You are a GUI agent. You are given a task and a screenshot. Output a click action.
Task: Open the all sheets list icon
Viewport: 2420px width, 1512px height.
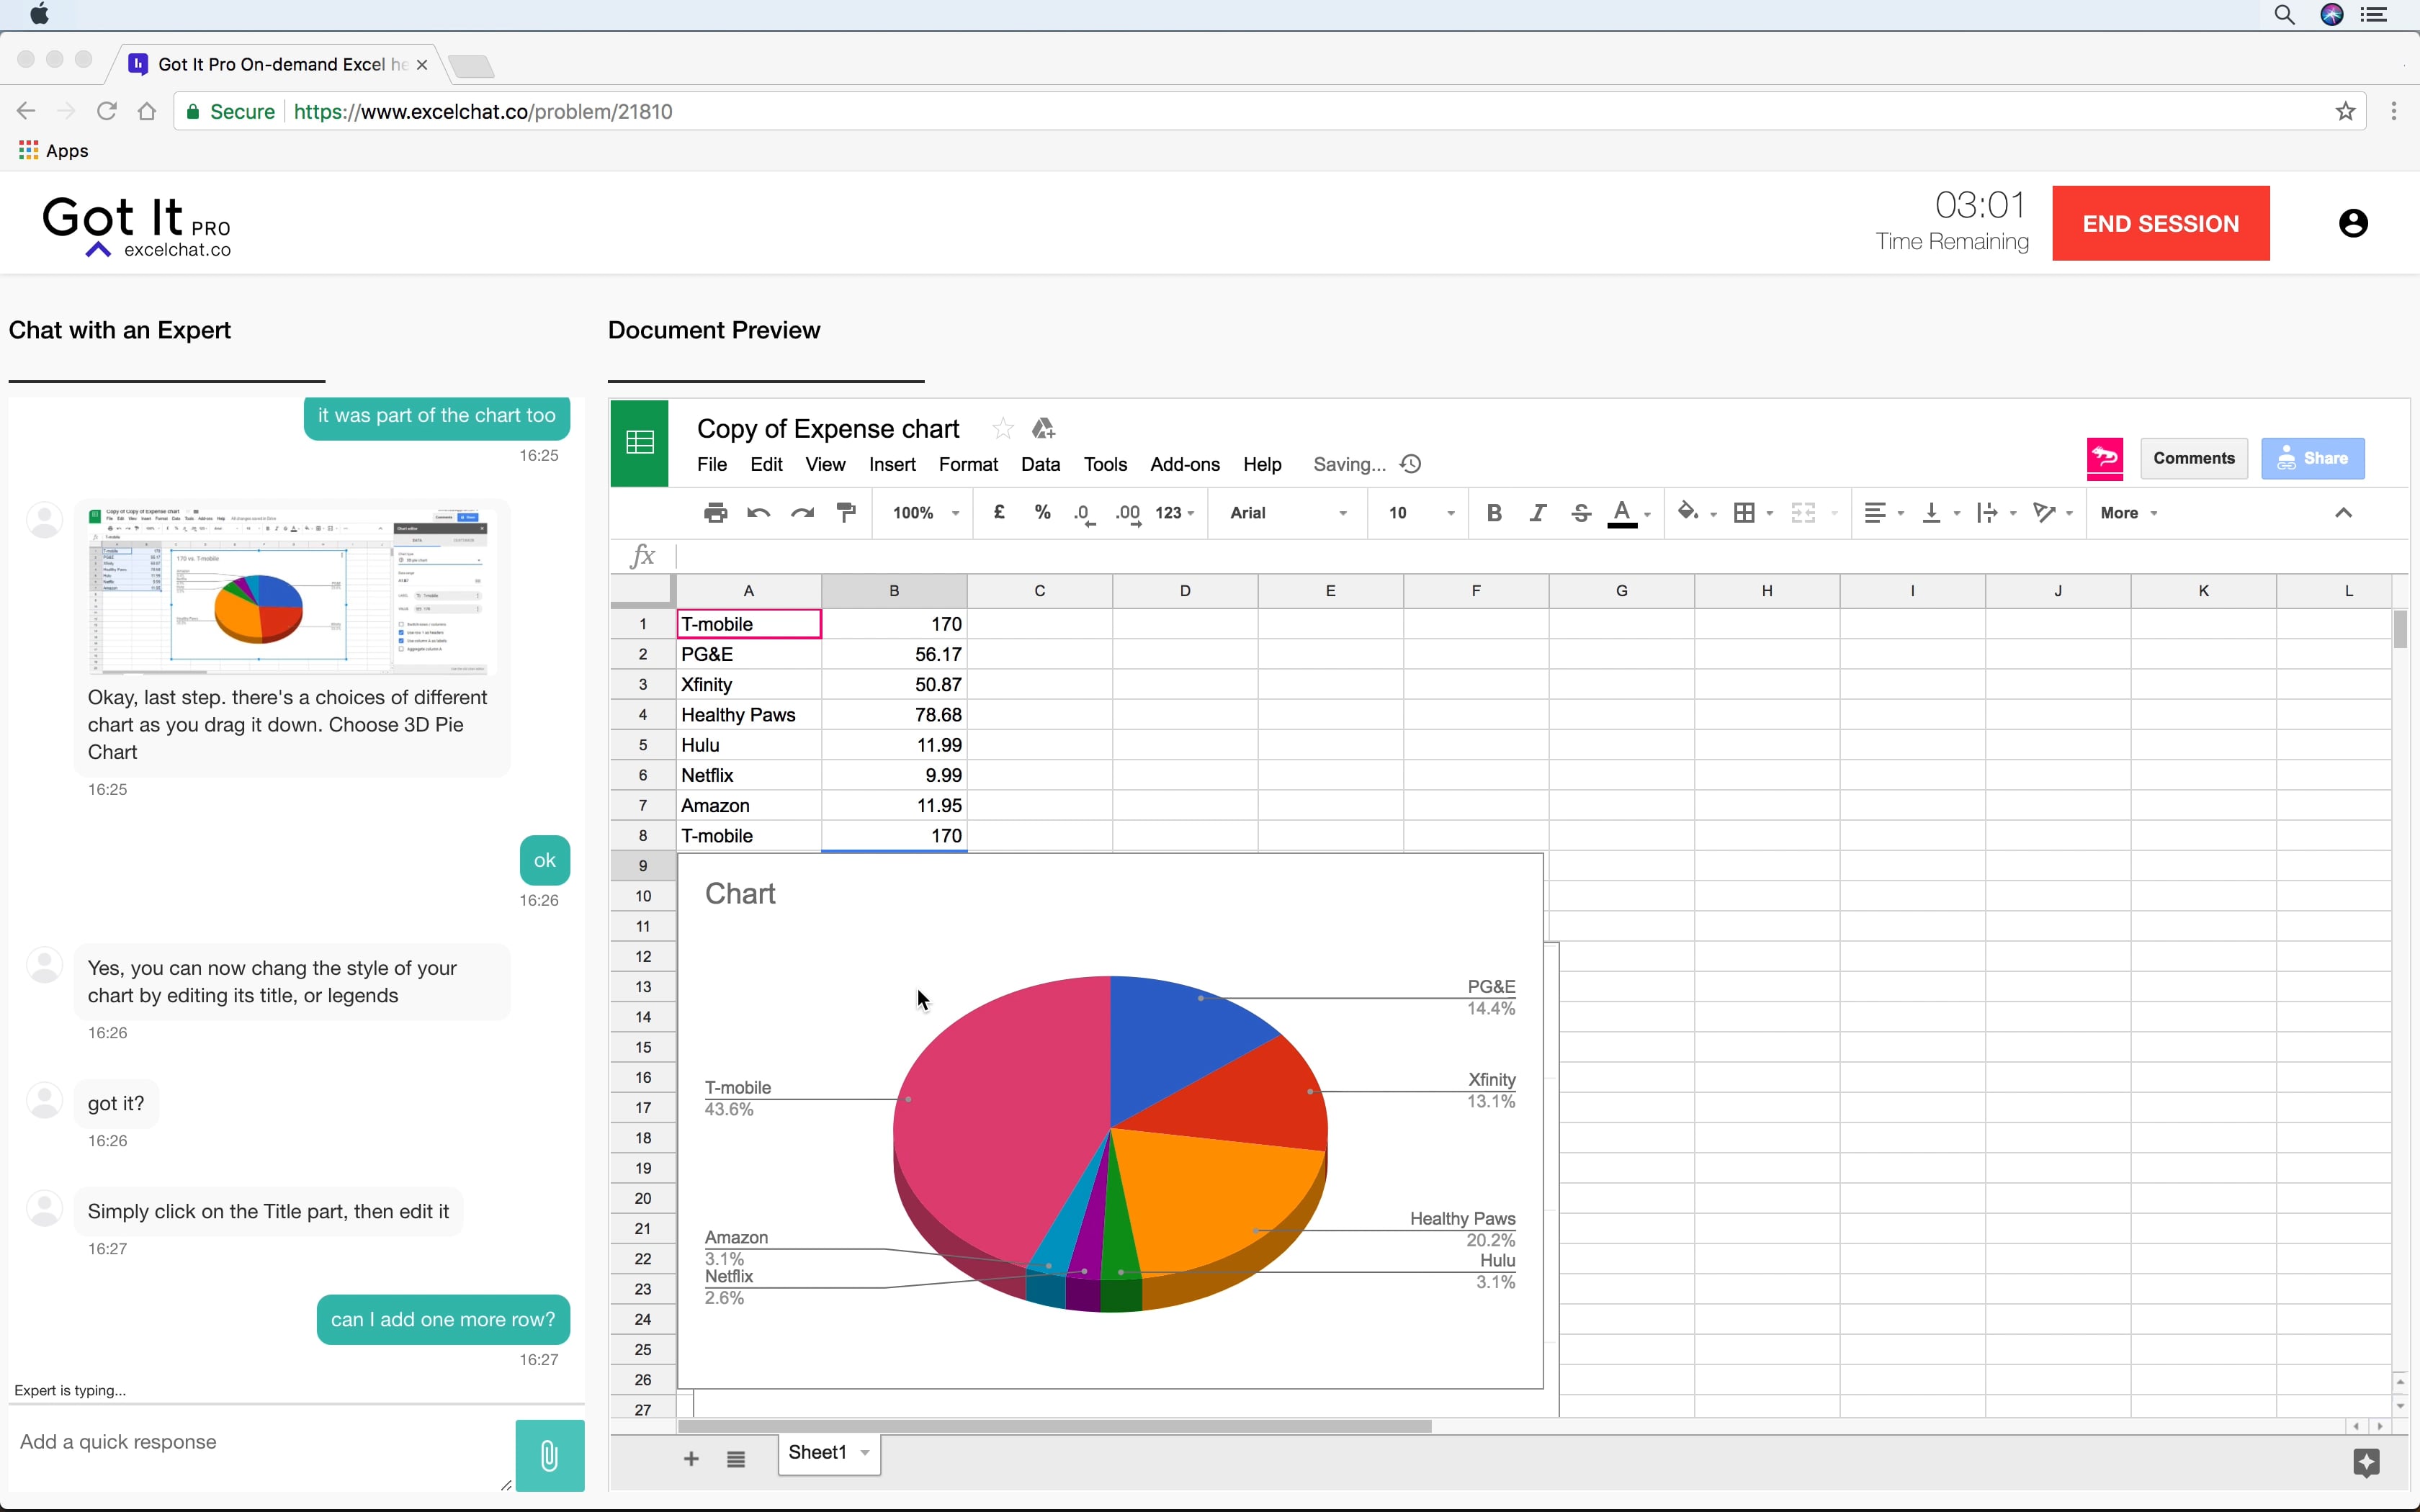[736, 1459]
